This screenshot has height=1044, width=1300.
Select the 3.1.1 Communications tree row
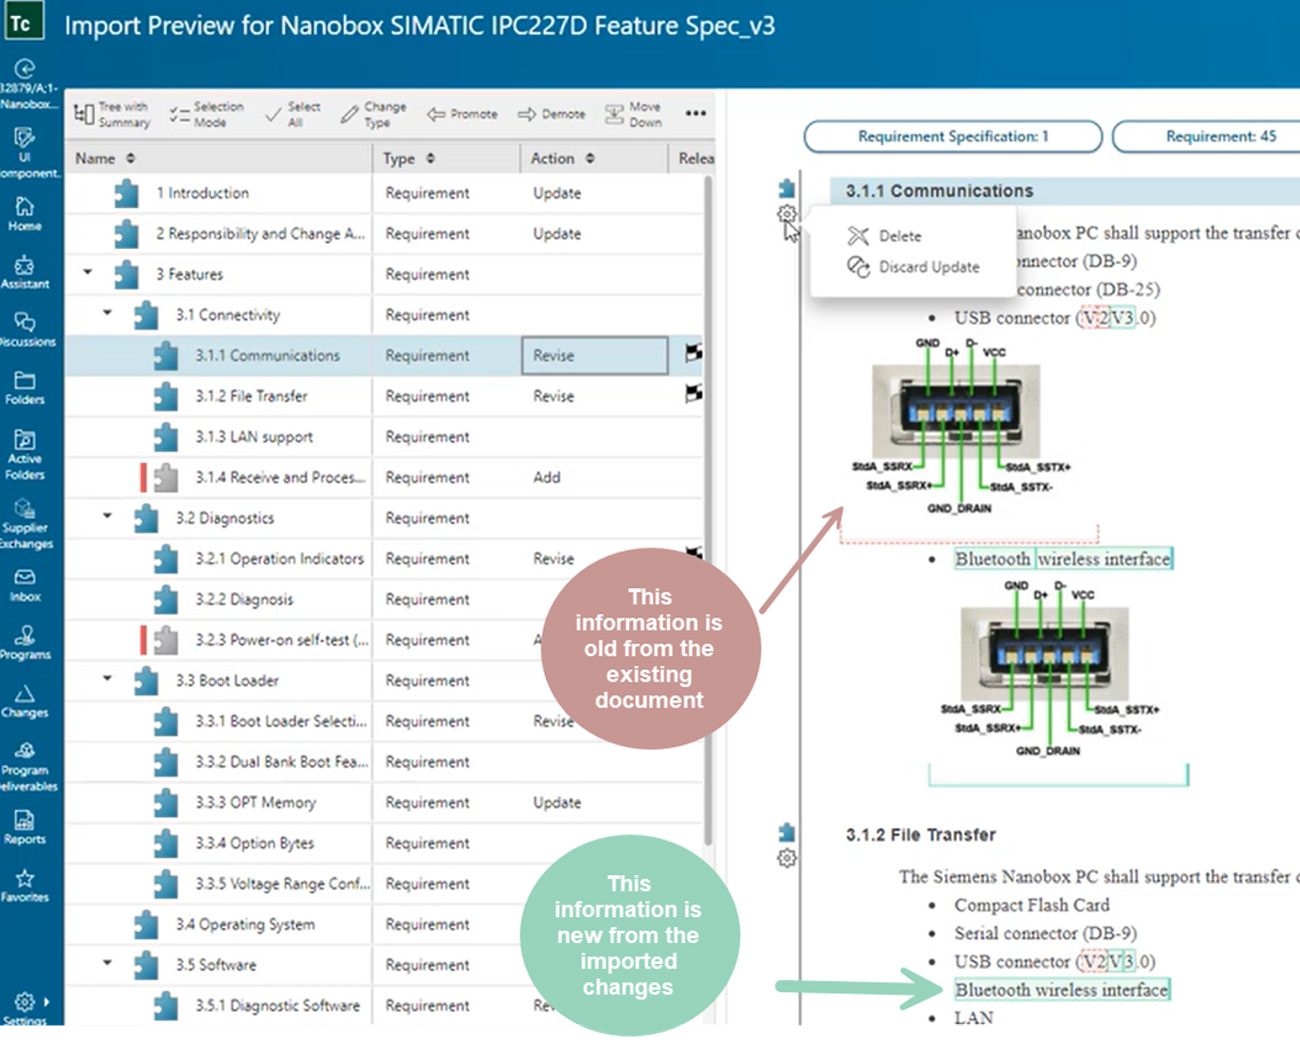coord(385,355)
